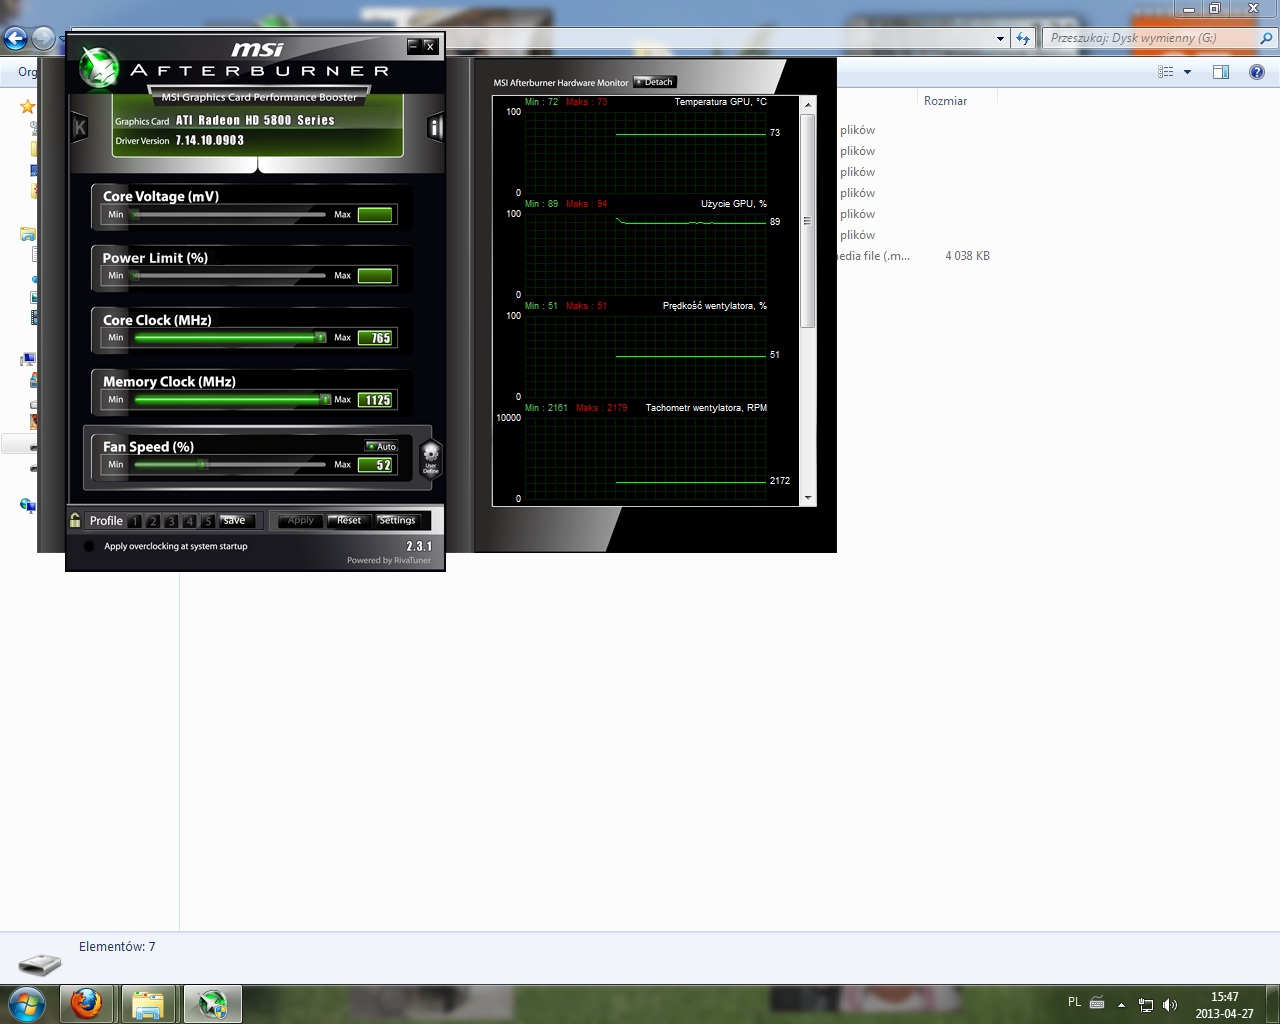Open the volume tray icon
The width and height of the screenshot is (1280, 1024).
pos(1170,1005)
